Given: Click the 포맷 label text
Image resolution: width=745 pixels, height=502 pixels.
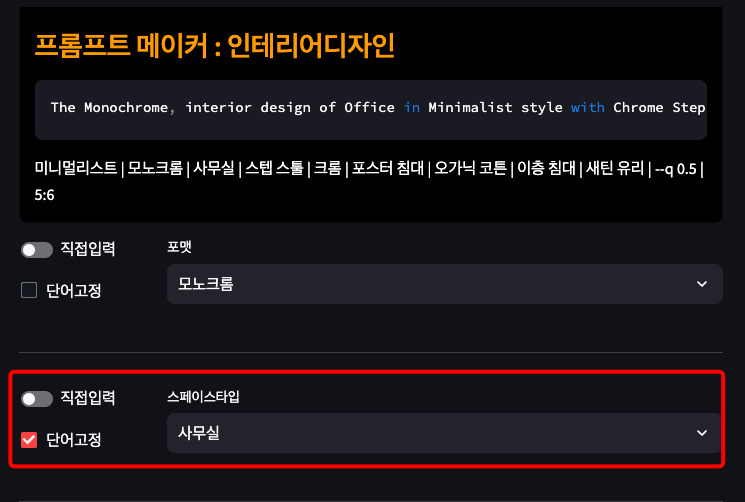Looking at the screenshot, I should click(x=179, y=247).
